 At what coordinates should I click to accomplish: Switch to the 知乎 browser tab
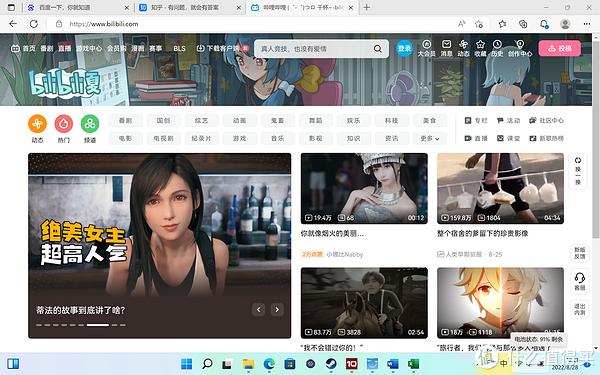coord(191,7)
